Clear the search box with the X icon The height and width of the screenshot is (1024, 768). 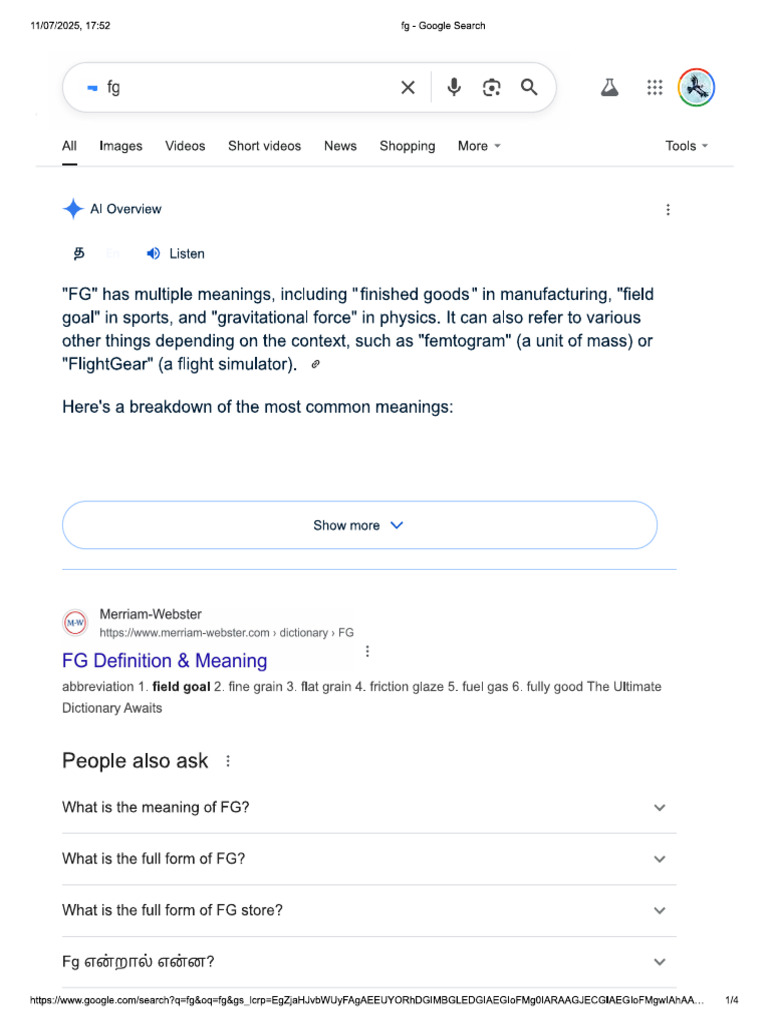coord(408,88)
